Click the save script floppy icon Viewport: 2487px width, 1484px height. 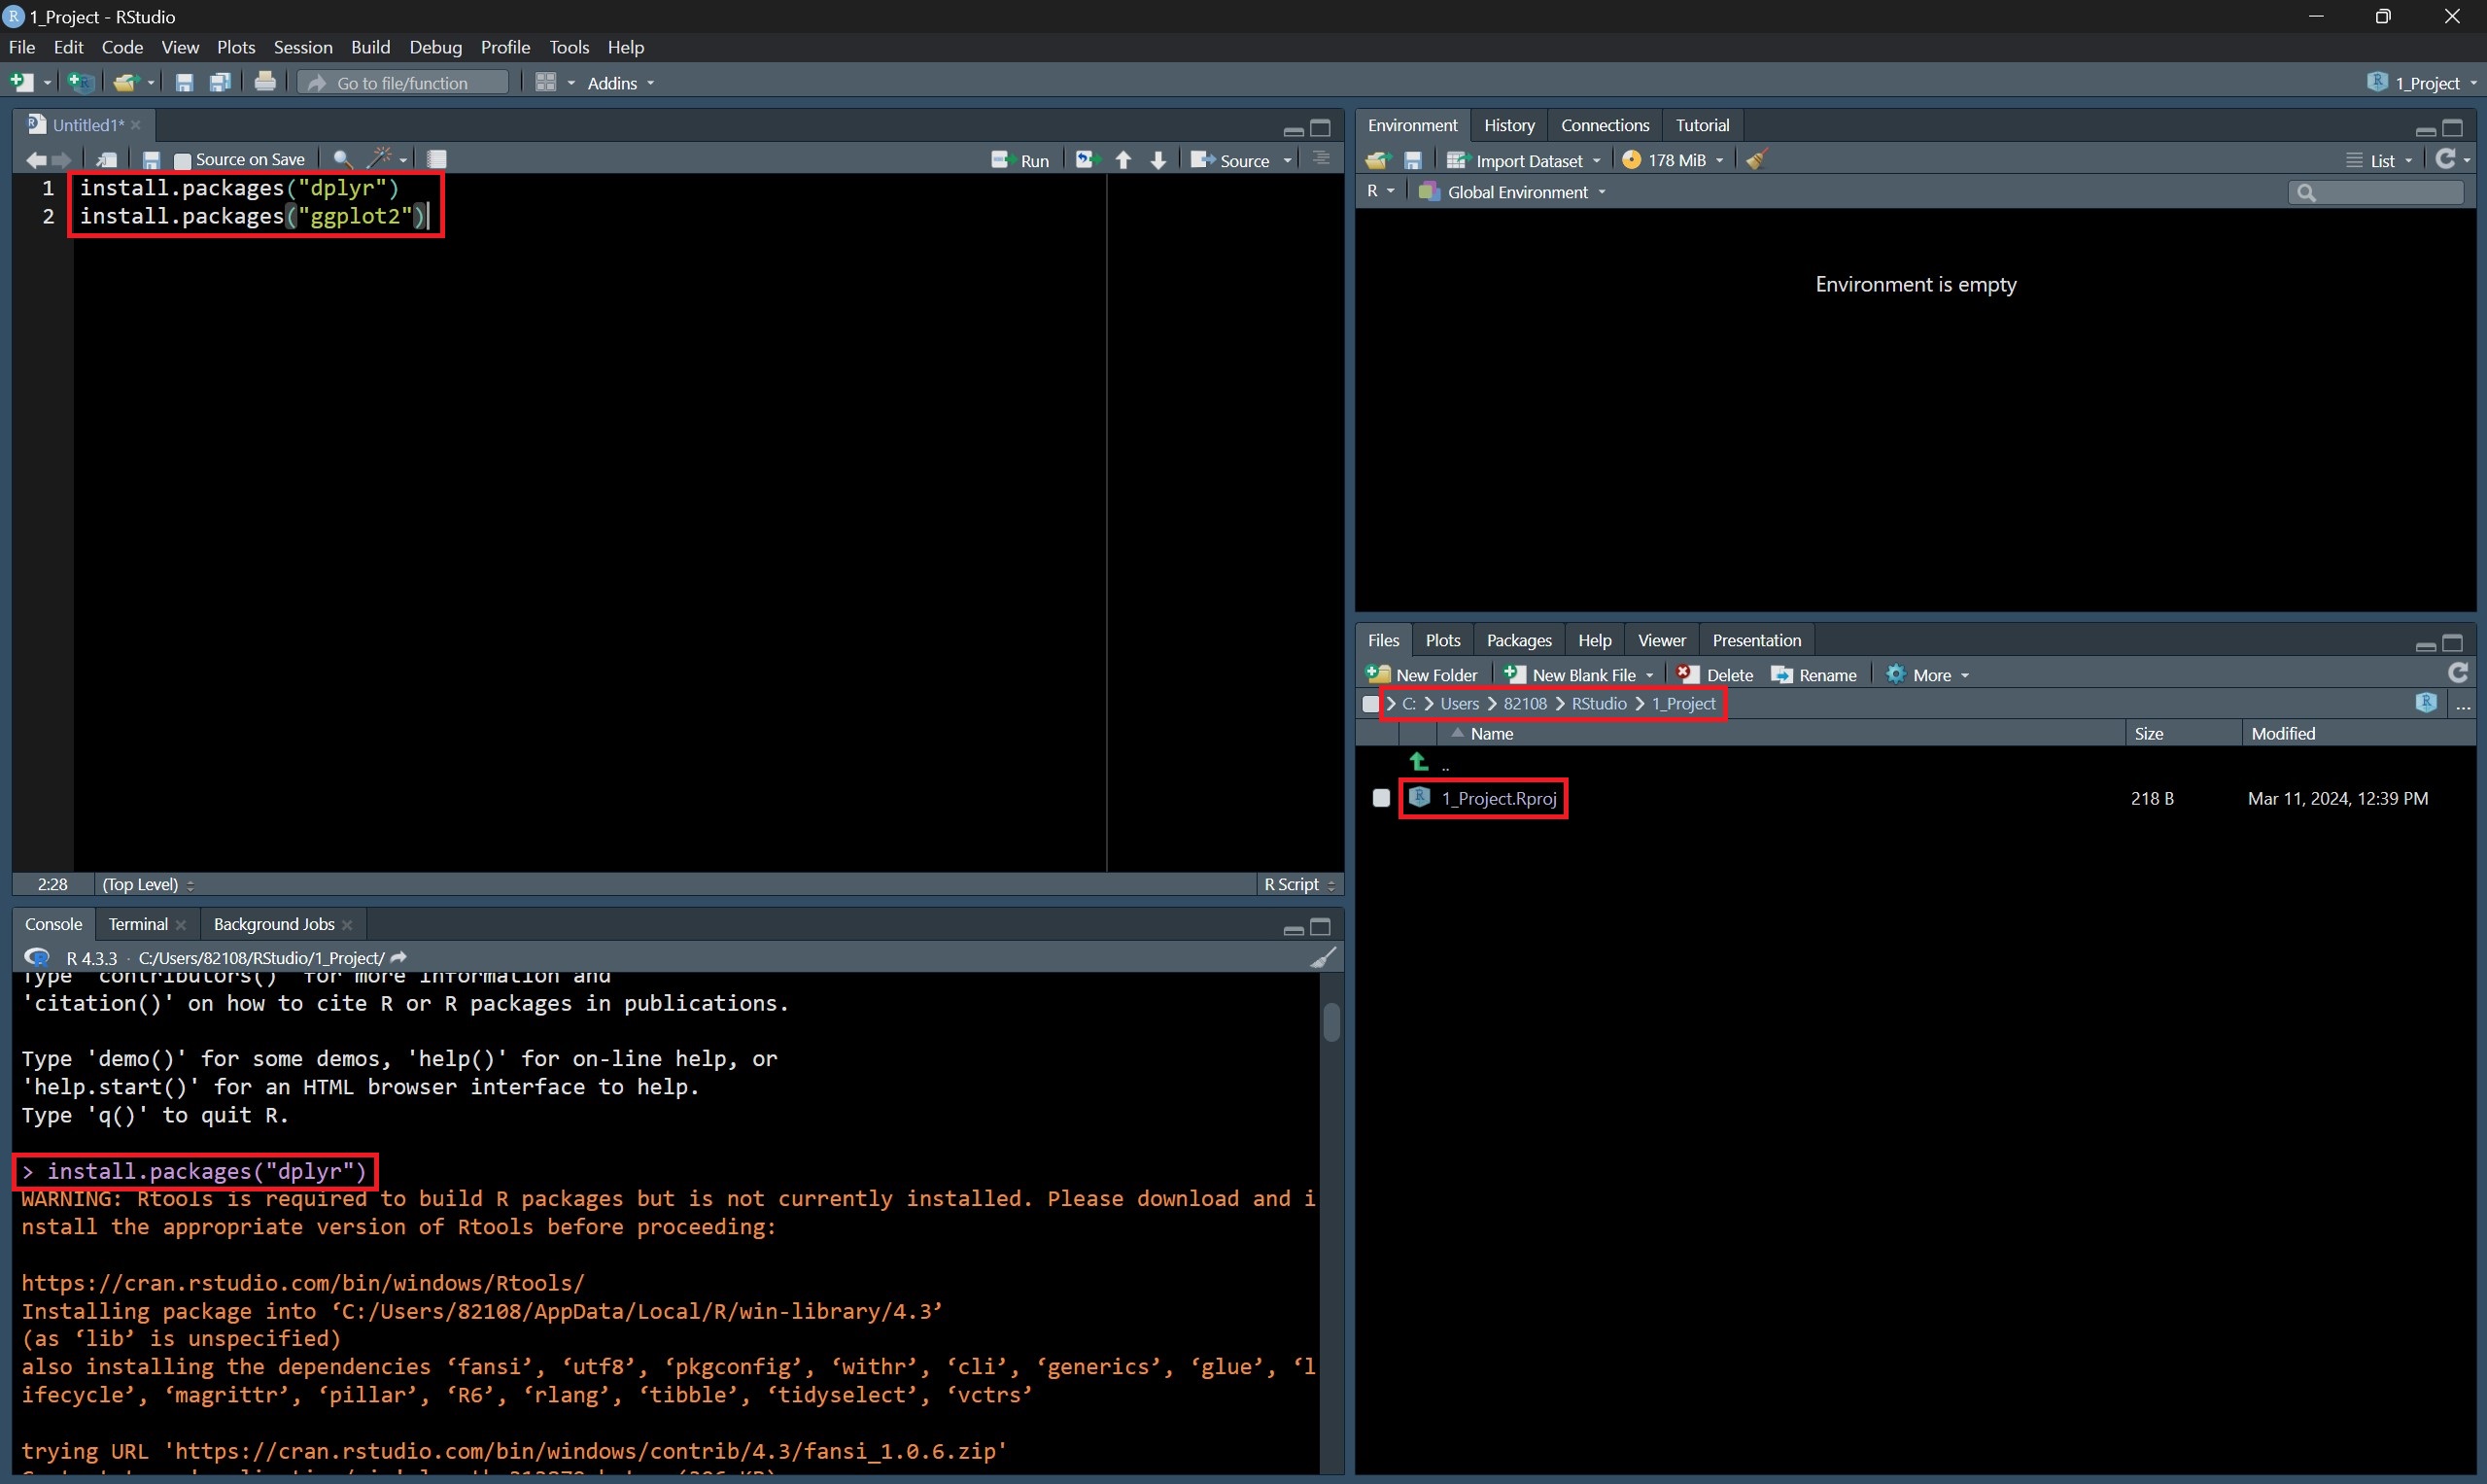(x=151, y=160)
